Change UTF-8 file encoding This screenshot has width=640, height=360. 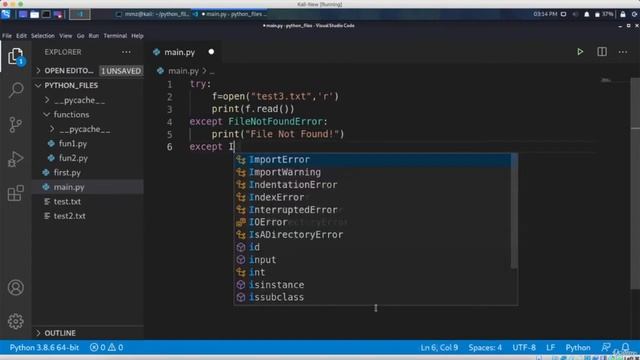pyautogui.click(x=524, y=348)
